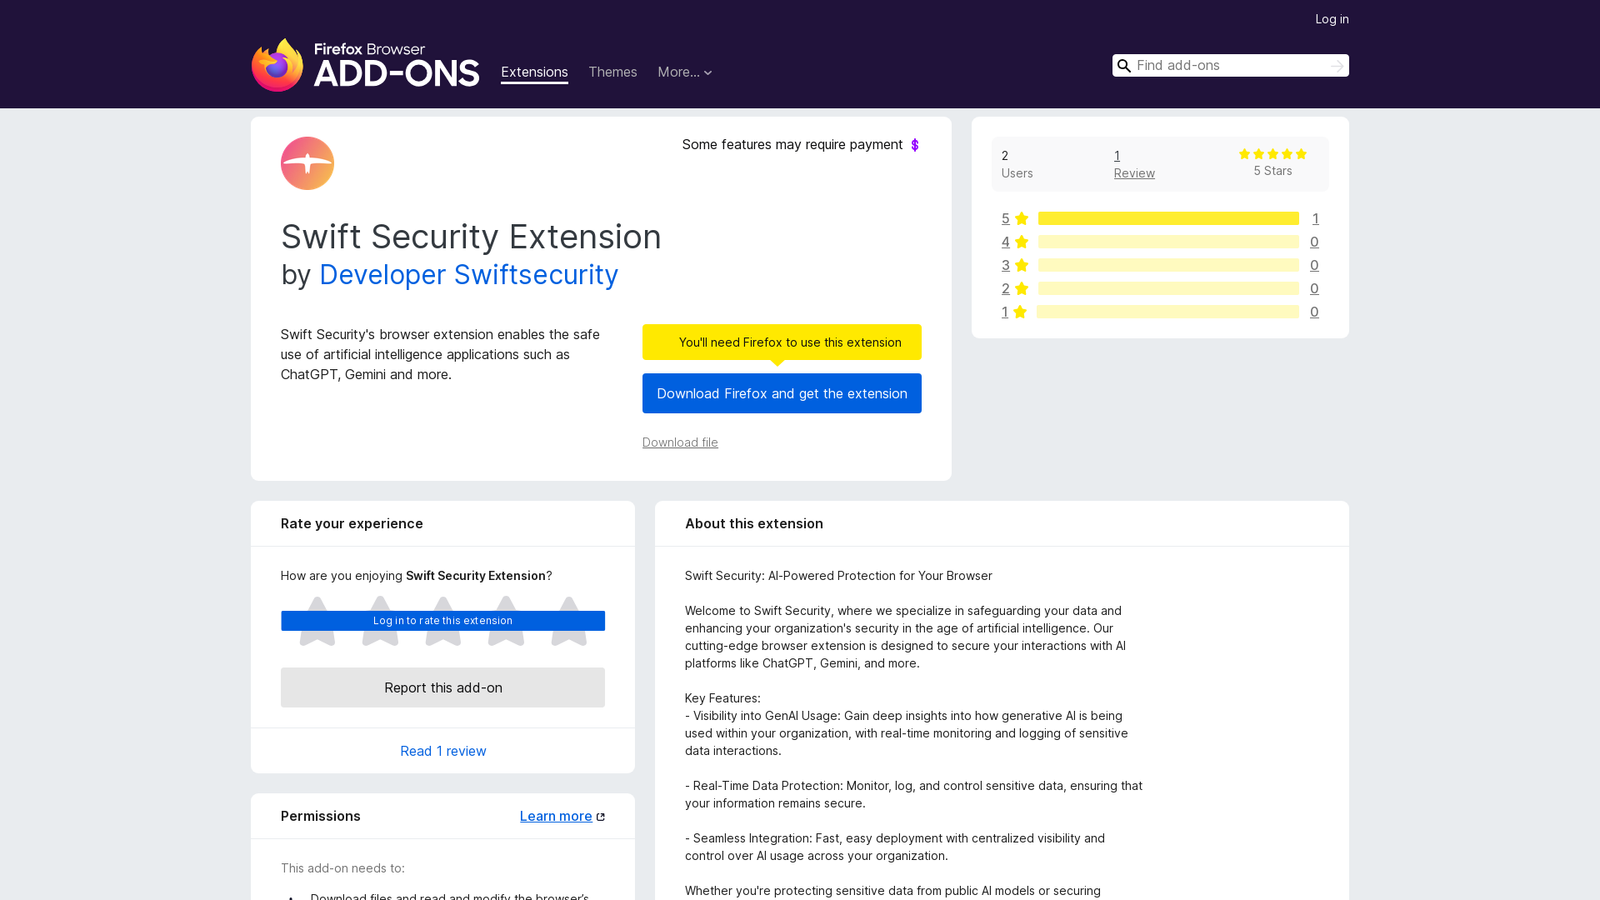The height and width of the screenshot is (900, 1600).
Task: Click 'Rate your experience' heading
Action: [x=352, y=524]
